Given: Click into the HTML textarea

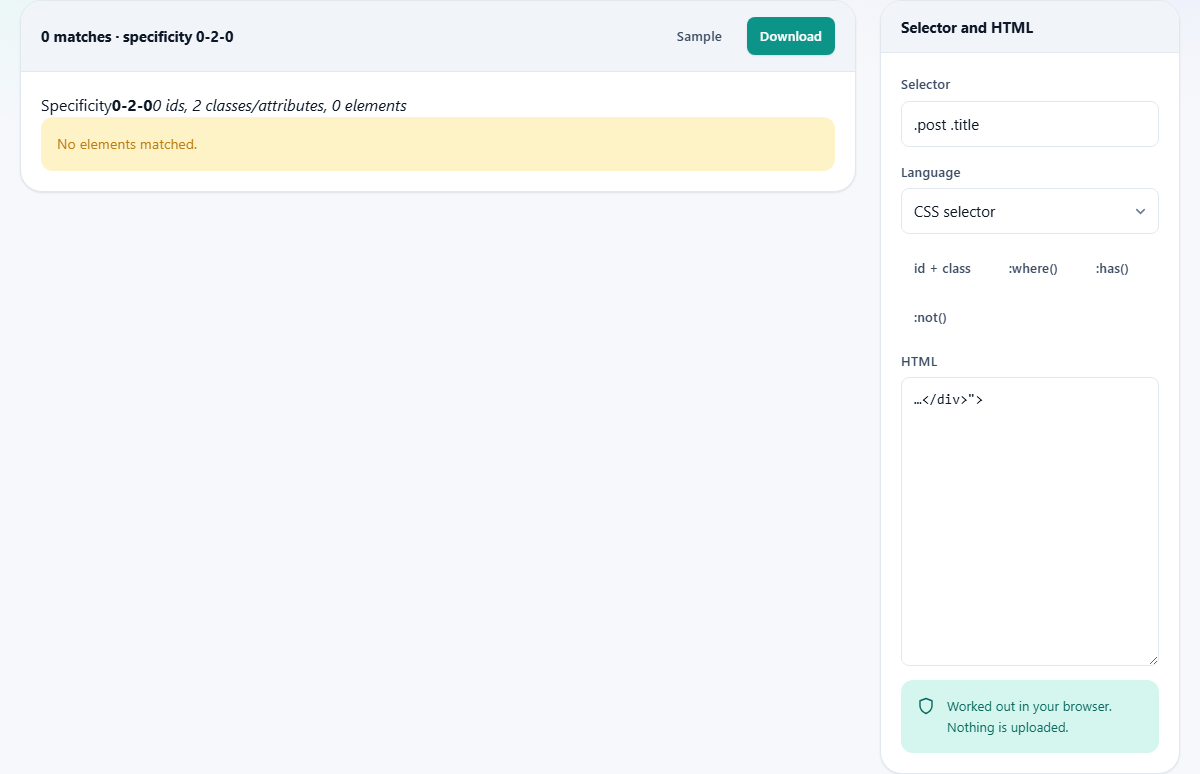Looking at the screenshot, I should [1030, 521].
